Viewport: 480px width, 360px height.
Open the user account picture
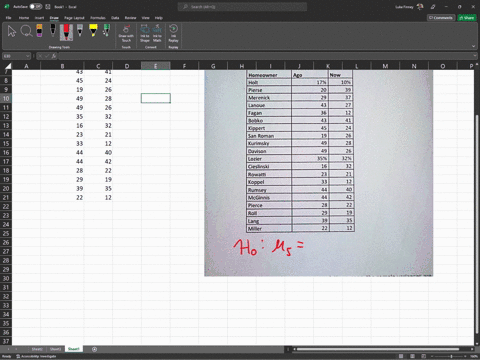coord(420,7)
